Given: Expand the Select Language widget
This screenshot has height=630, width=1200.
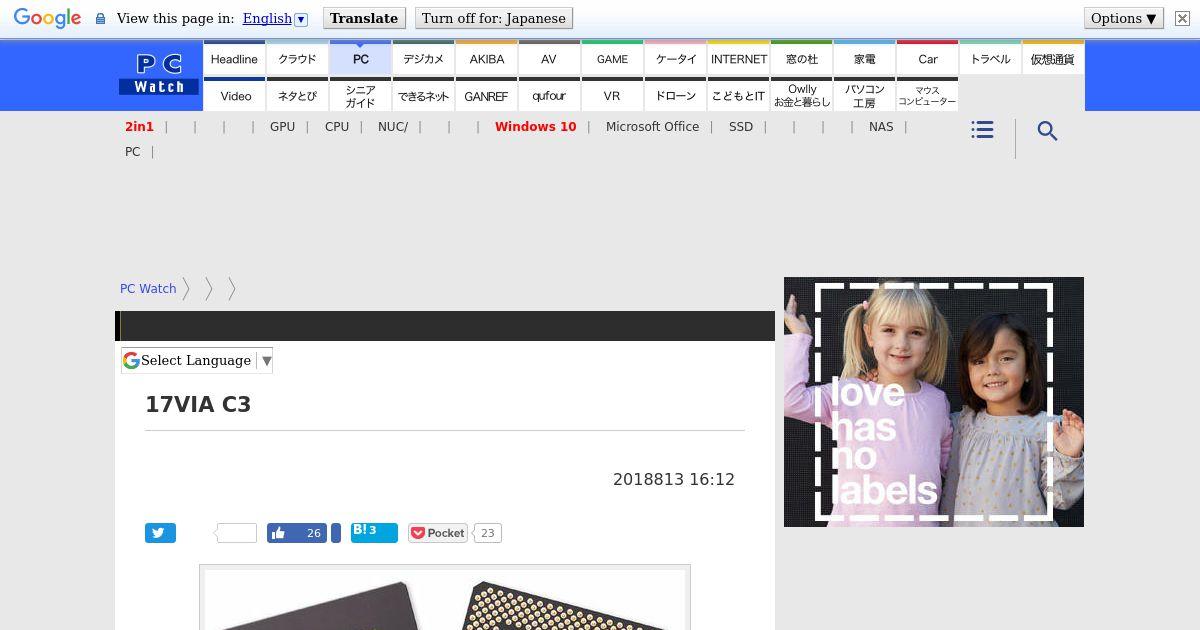Looking at the screenshot, I should (197, 361).
